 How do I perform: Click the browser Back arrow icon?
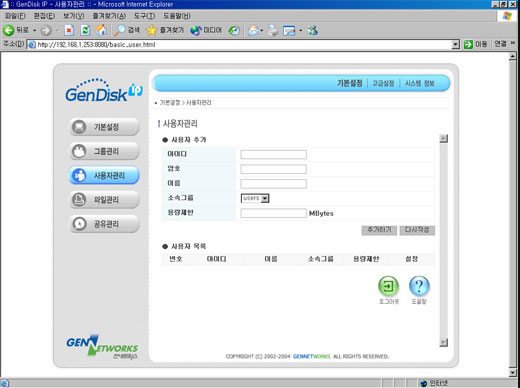point(9,30)
